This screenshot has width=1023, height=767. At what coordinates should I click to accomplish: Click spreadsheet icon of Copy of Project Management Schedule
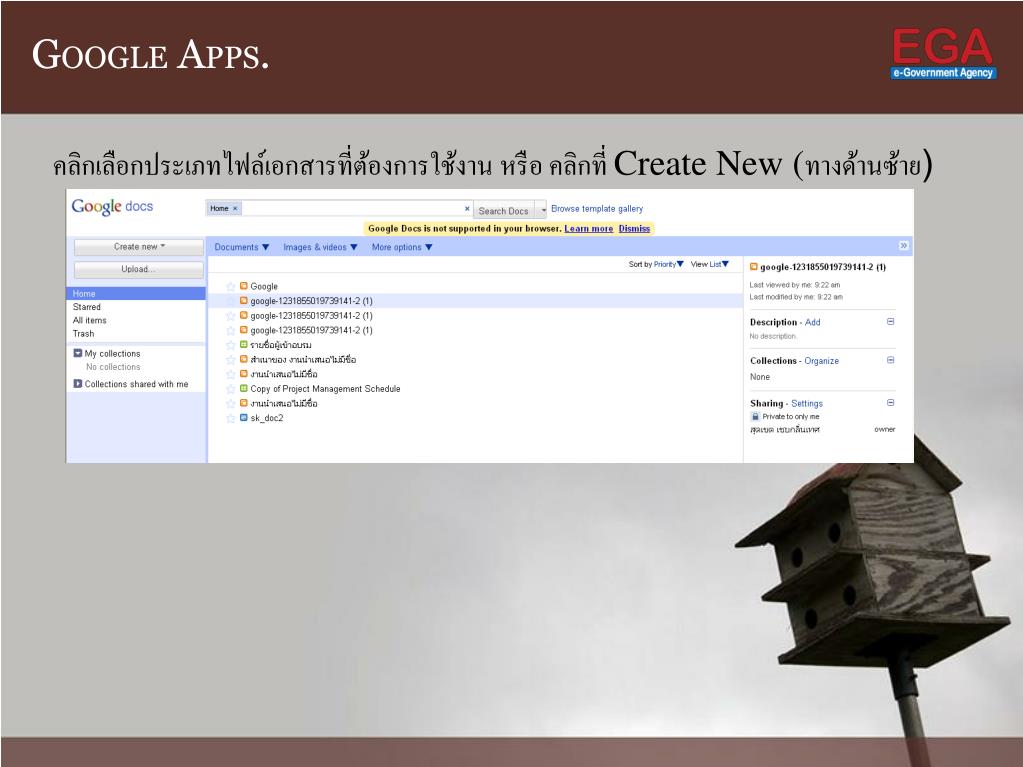(x=244, y=389)
